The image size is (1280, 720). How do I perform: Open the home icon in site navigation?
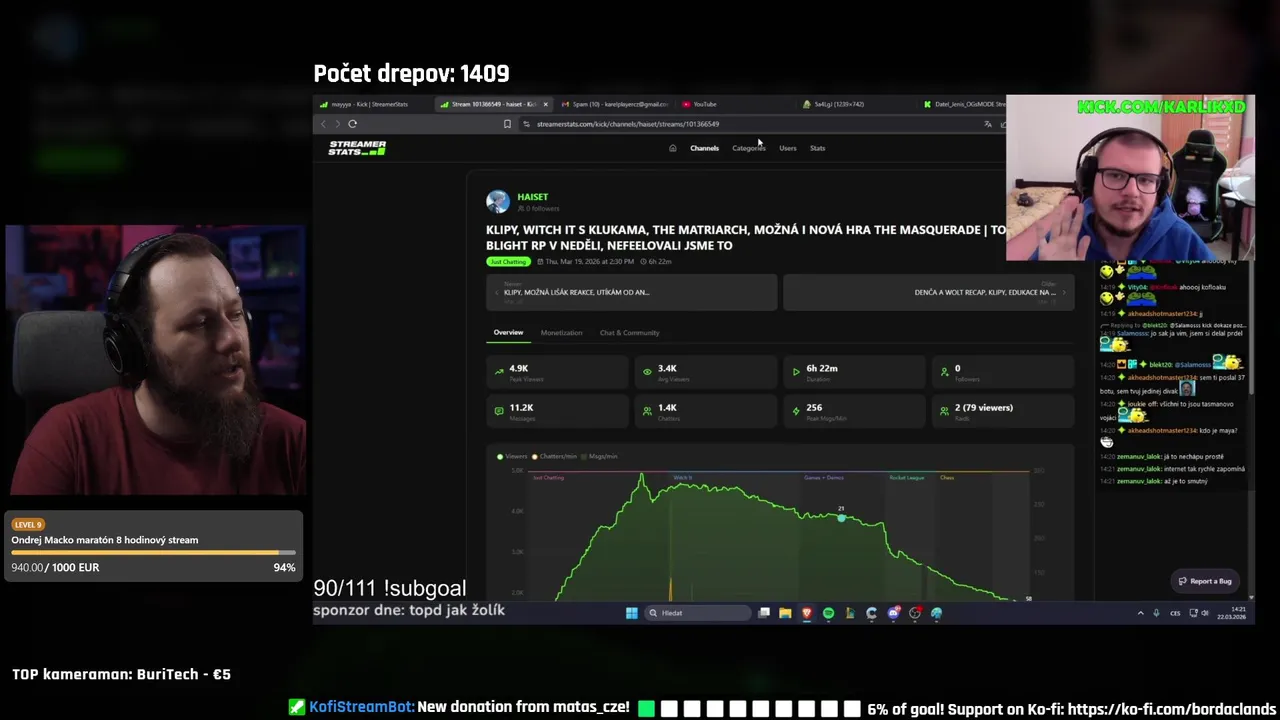pos(673,148)
